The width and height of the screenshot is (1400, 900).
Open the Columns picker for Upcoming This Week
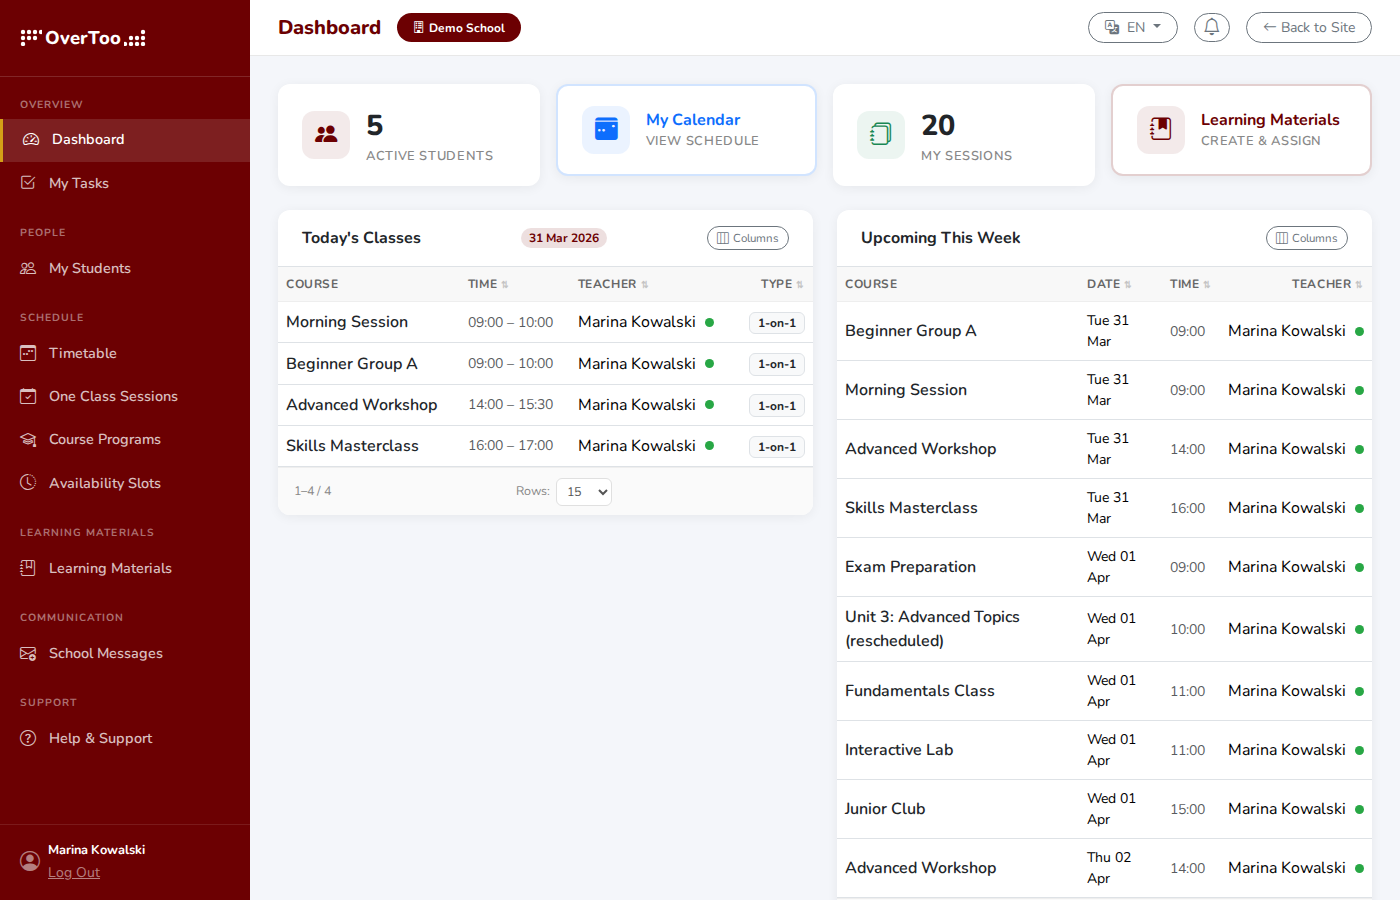(x=1307, y=238)
